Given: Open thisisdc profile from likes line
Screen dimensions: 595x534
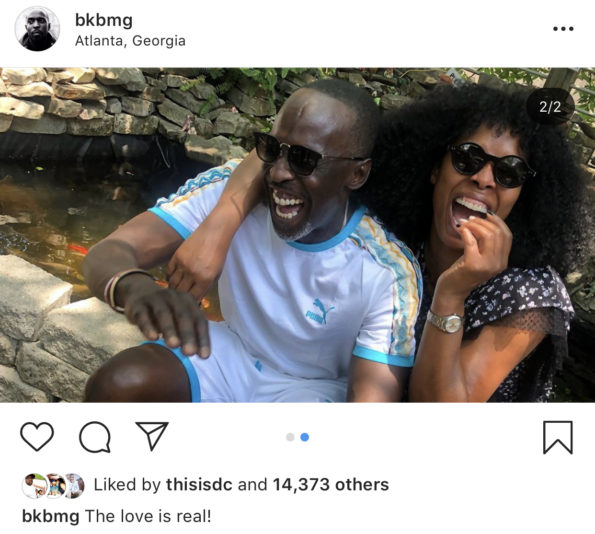Looking at the screenshot, I should click(x=199, y=485).
